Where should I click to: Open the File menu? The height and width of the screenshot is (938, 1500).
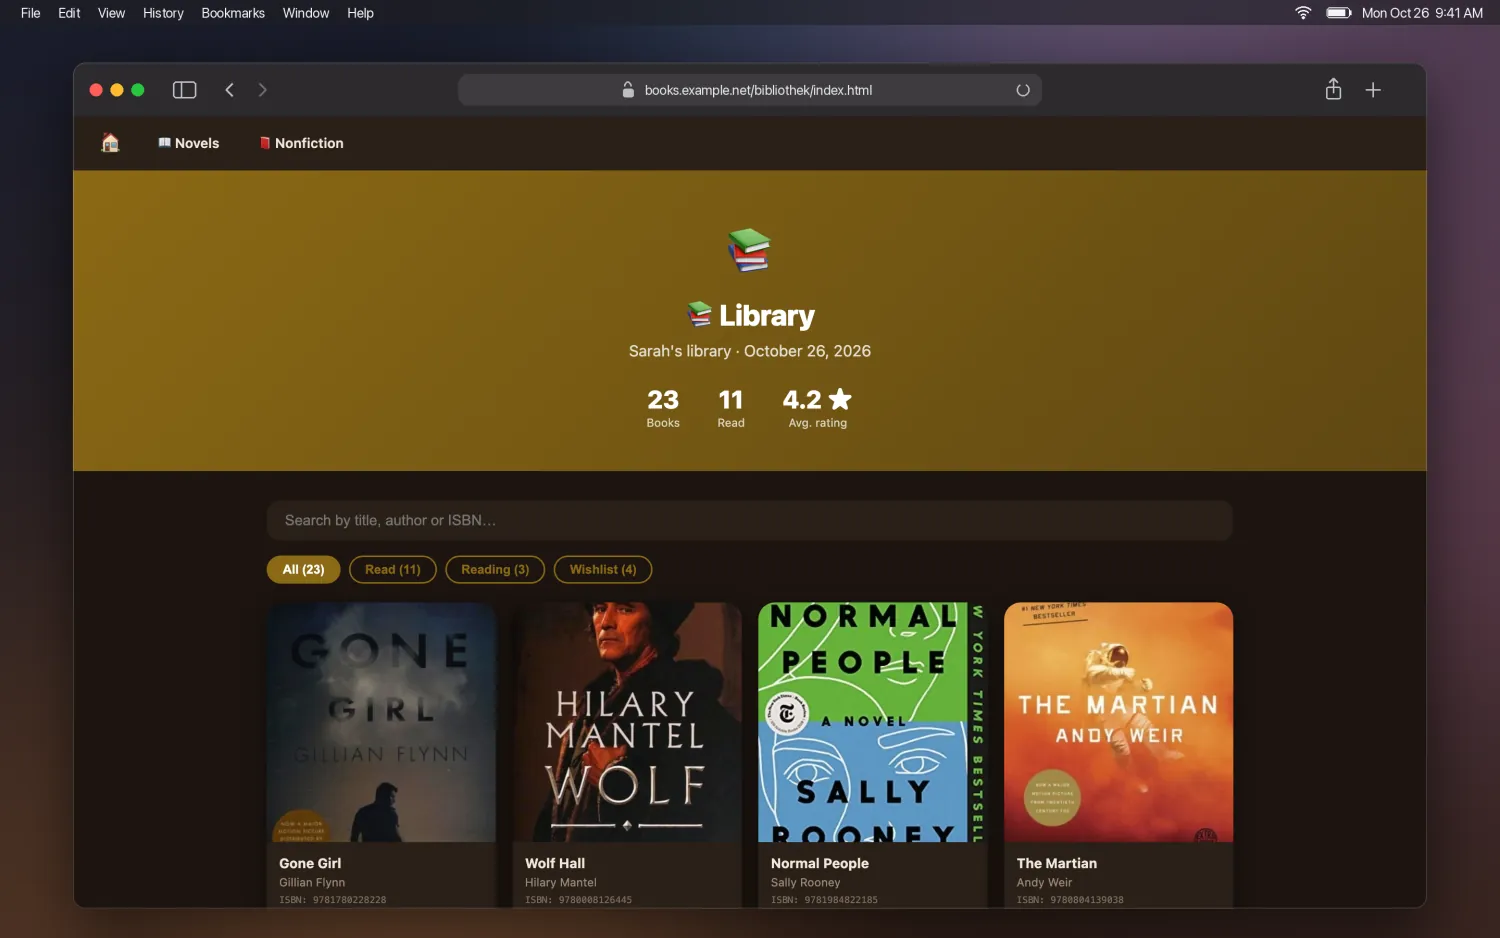31,13
